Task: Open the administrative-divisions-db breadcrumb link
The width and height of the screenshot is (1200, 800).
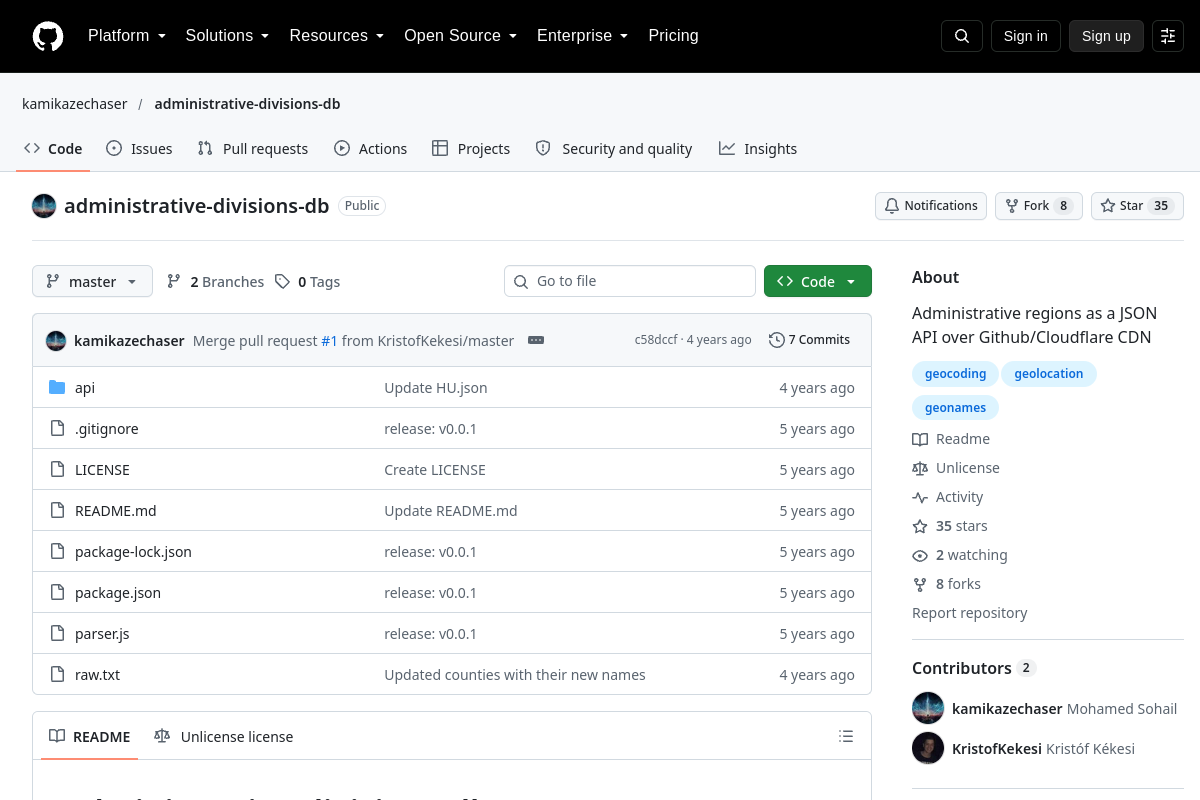Action: (247, 104)
